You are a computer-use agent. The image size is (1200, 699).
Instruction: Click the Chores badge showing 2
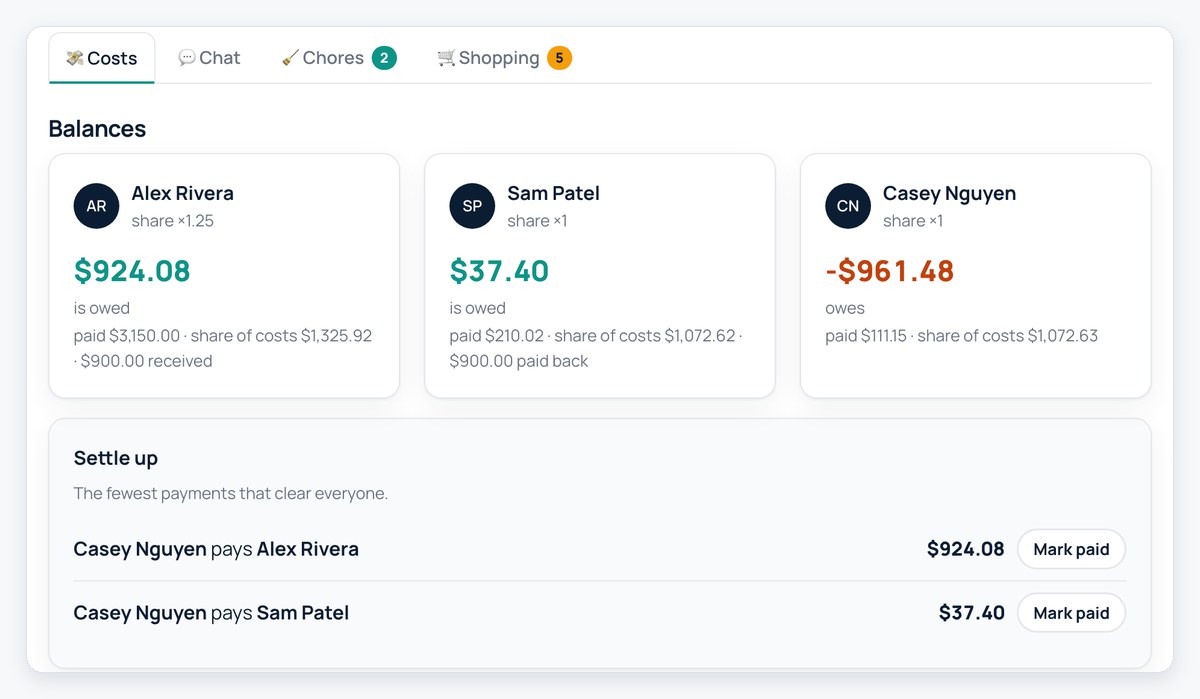(x=384, y=58)
